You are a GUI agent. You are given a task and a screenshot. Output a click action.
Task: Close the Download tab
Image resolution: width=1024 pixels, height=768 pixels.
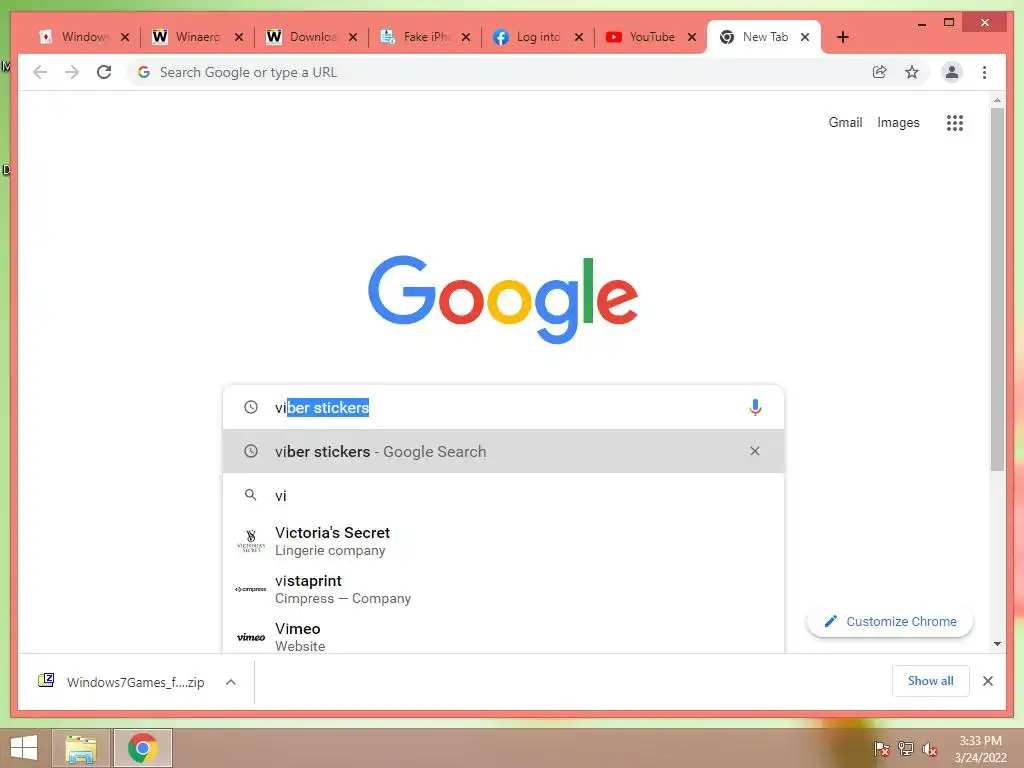353,37
